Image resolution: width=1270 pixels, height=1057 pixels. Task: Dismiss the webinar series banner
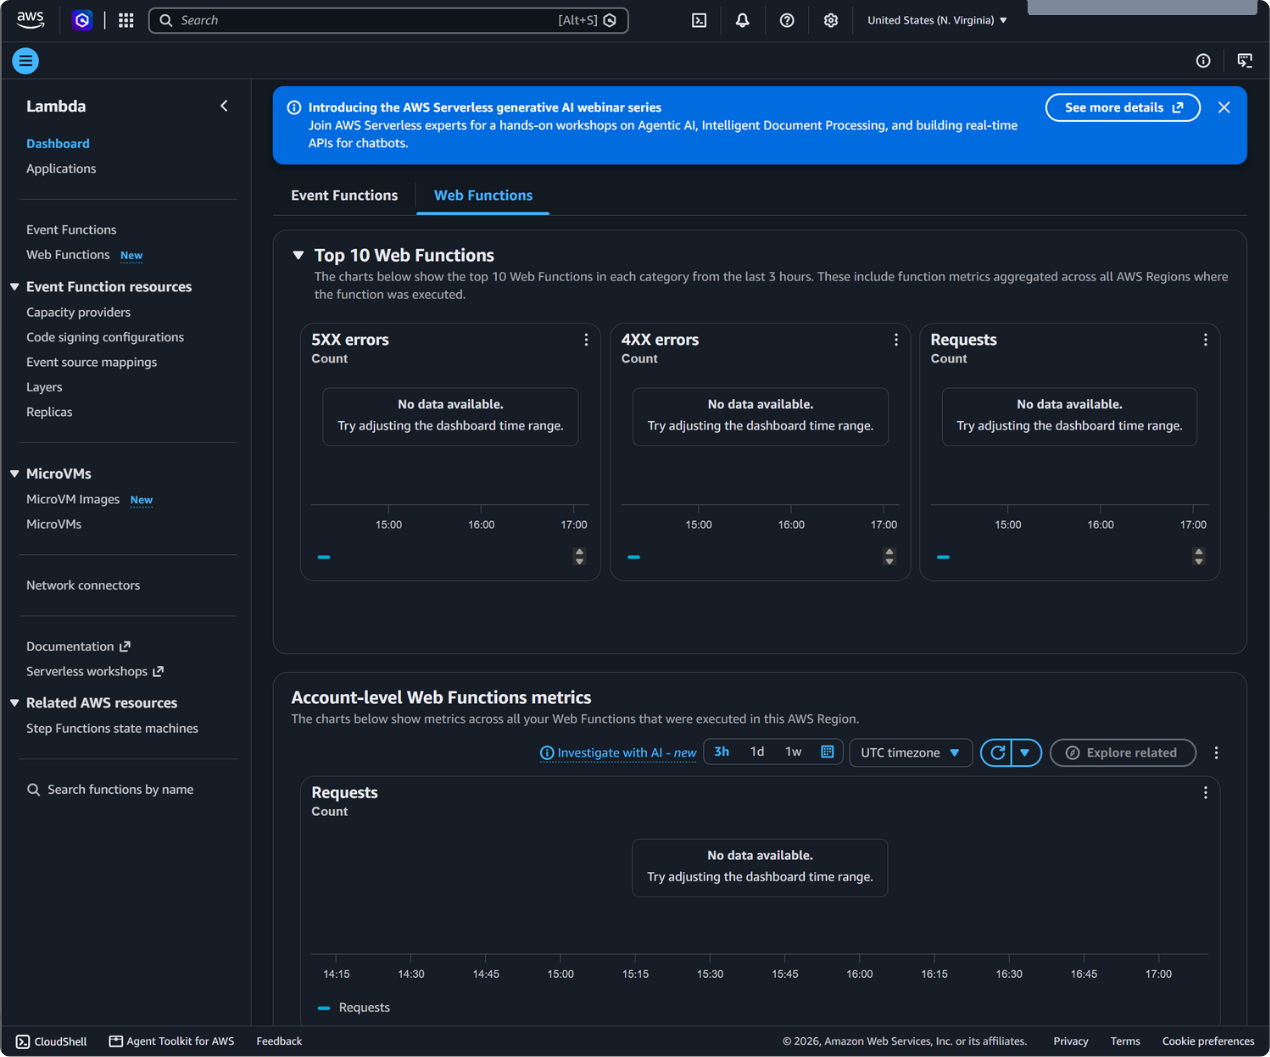click(1224, 107)
